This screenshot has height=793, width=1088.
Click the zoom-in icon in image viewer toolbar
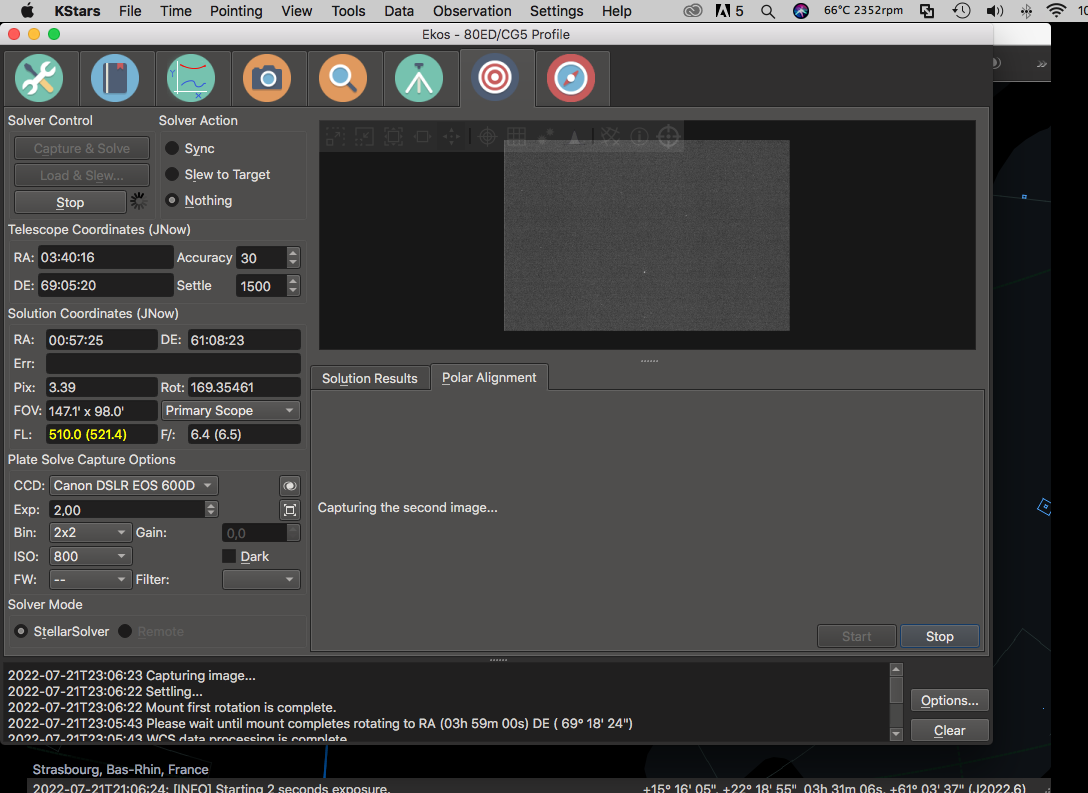(336, 137)
